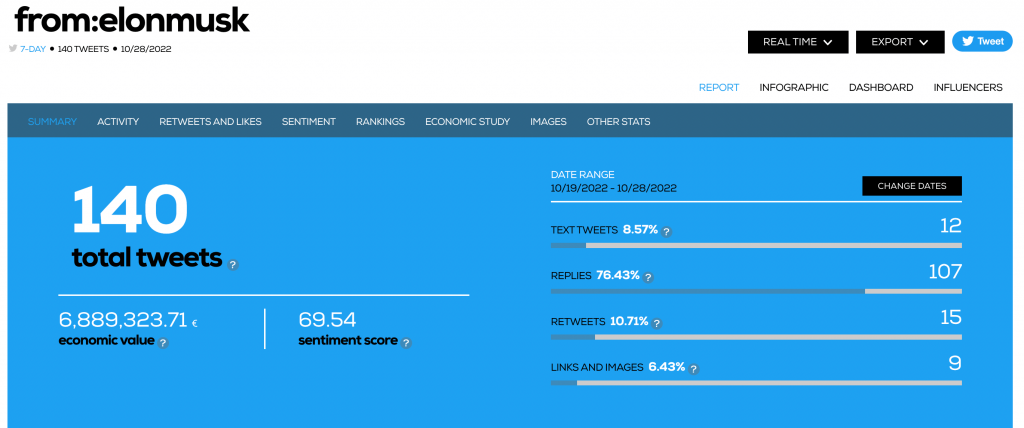Click the 69.54 sentiment score value
The image size is (1024, 428).
(x=327, y=320)
